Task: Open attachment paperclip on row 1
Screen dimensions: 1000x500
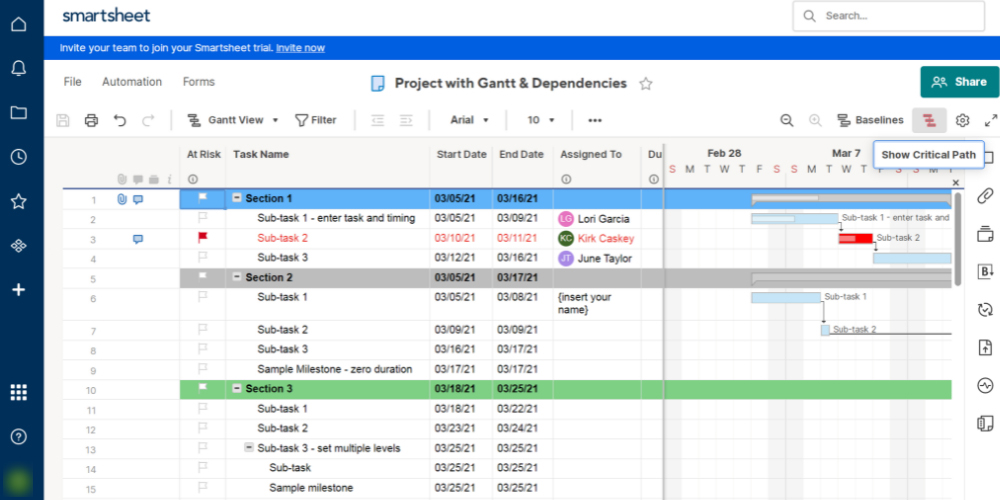Action: [x=122, y=199]
